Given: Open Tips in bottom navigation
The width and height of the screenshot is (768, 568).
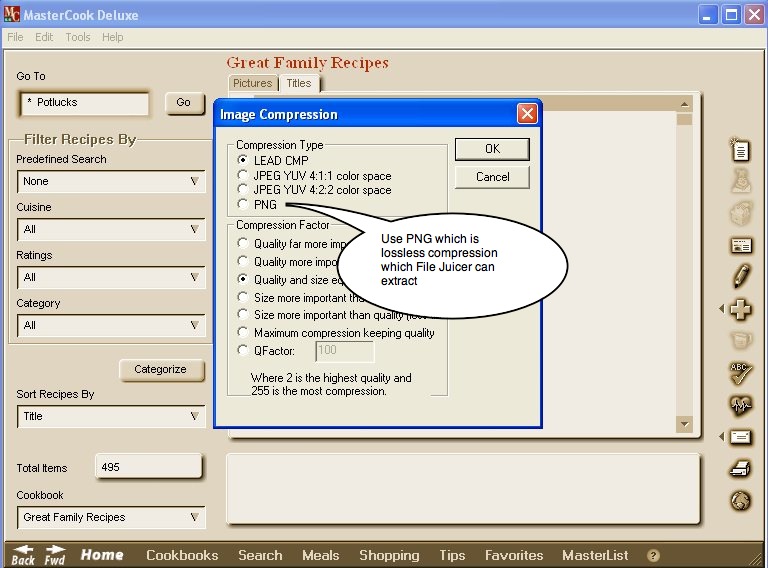Looking at the screenshot, I should (x=452, y=555).
